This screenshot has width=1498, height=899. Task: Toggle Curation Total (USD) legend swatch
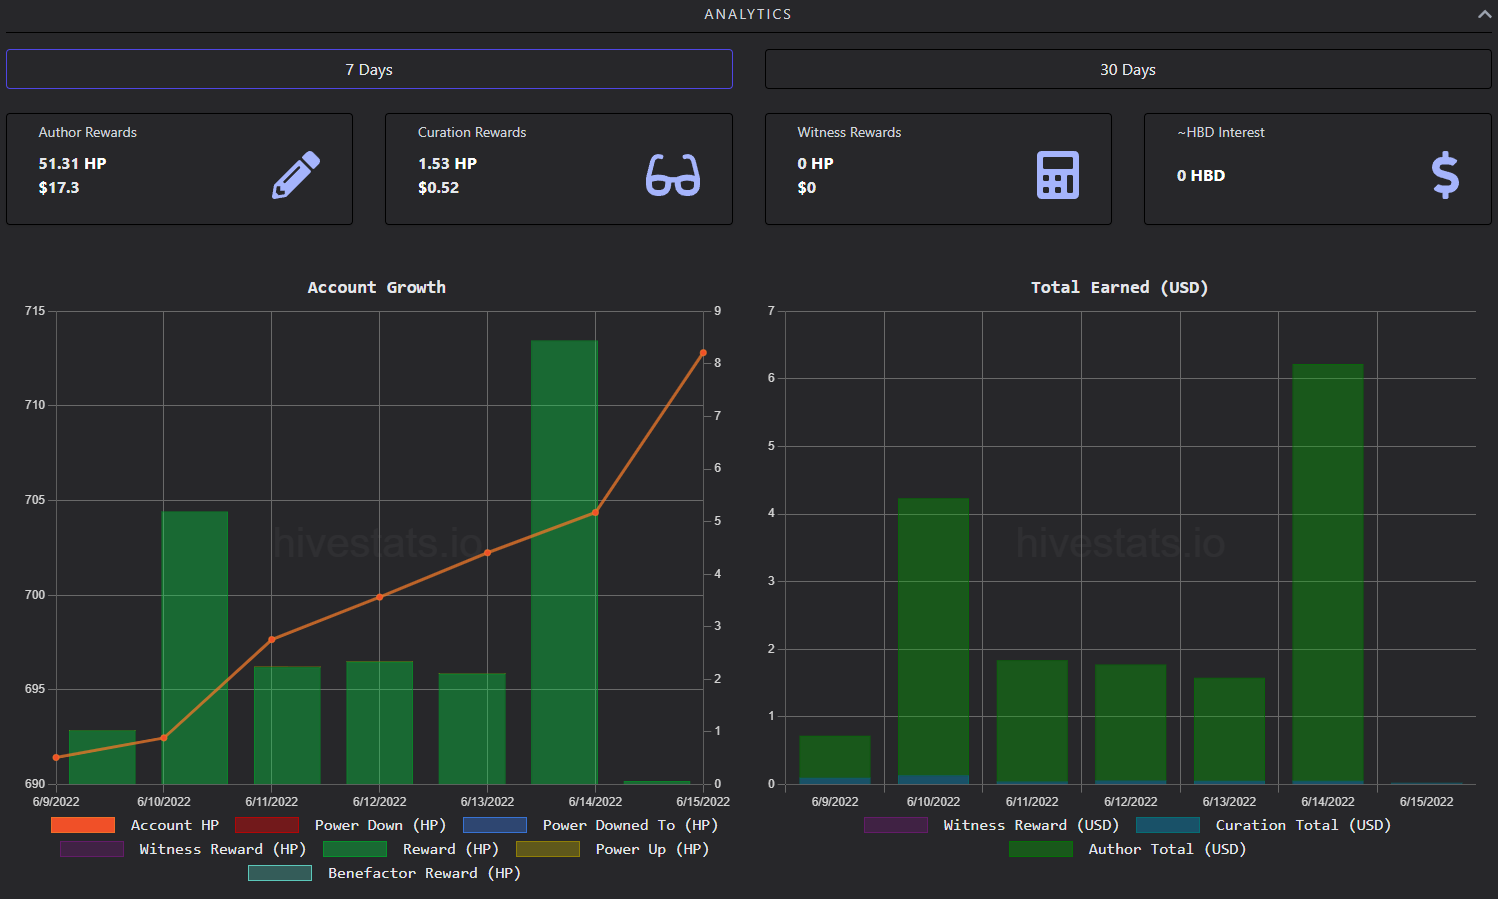point(1168,825)
